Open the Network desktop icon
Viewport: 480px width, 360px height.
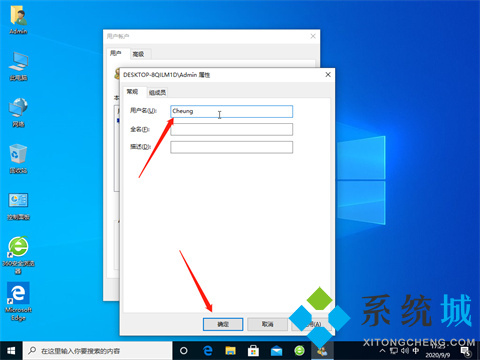click(18, 113)
